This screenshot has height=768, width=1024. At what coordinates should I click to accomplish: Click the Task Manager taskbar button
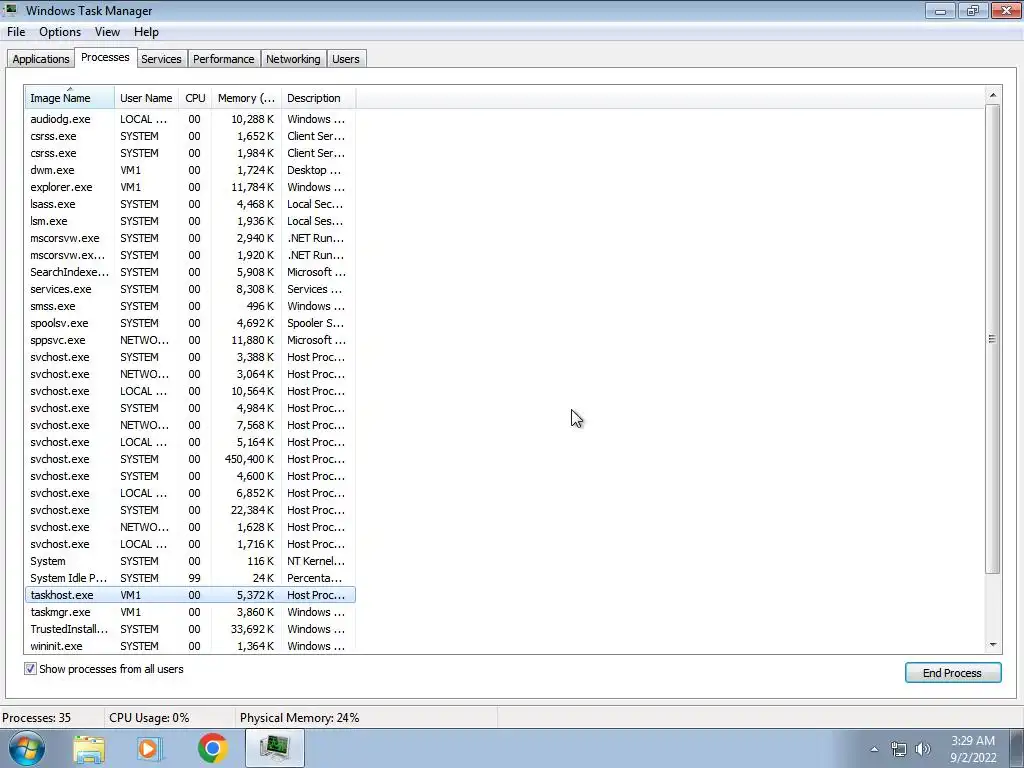274,748
